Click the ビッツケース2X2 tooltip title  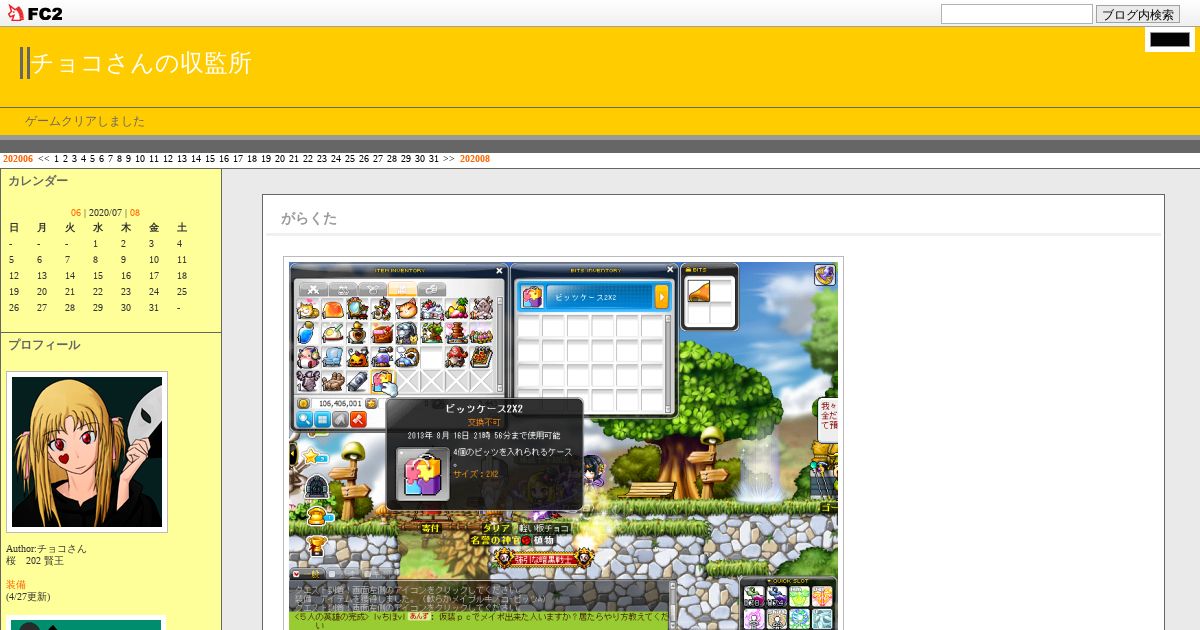pyautogui.click(x=484, y=408)
